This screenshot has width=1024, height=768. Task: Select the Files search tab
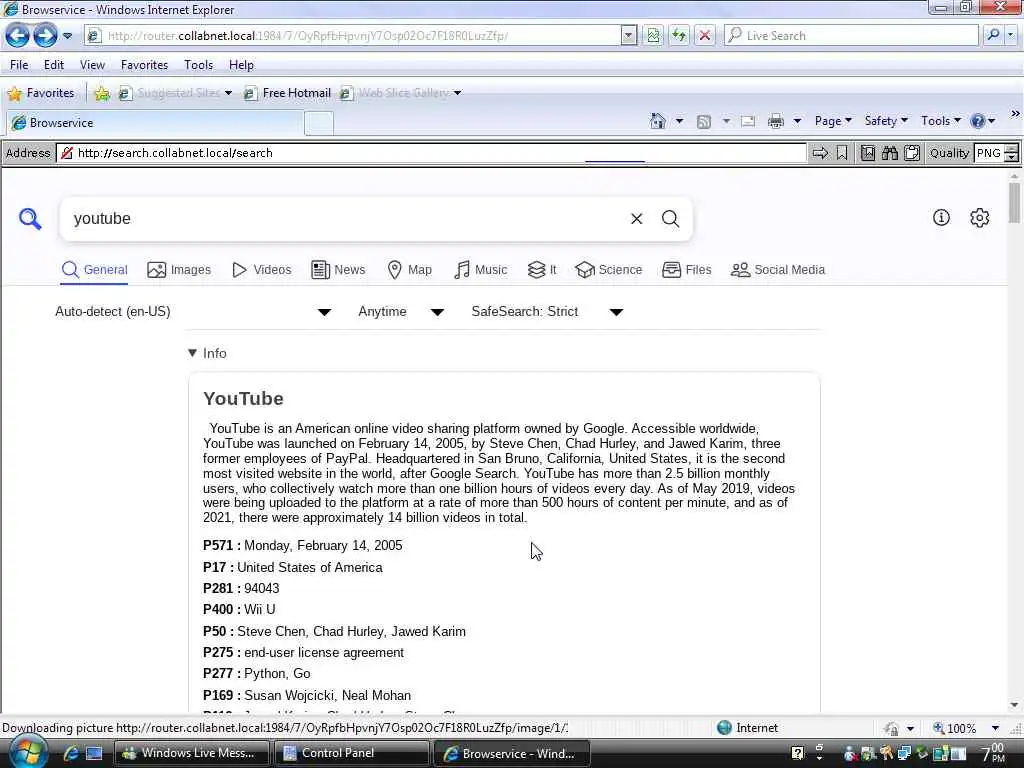point(686,270)
